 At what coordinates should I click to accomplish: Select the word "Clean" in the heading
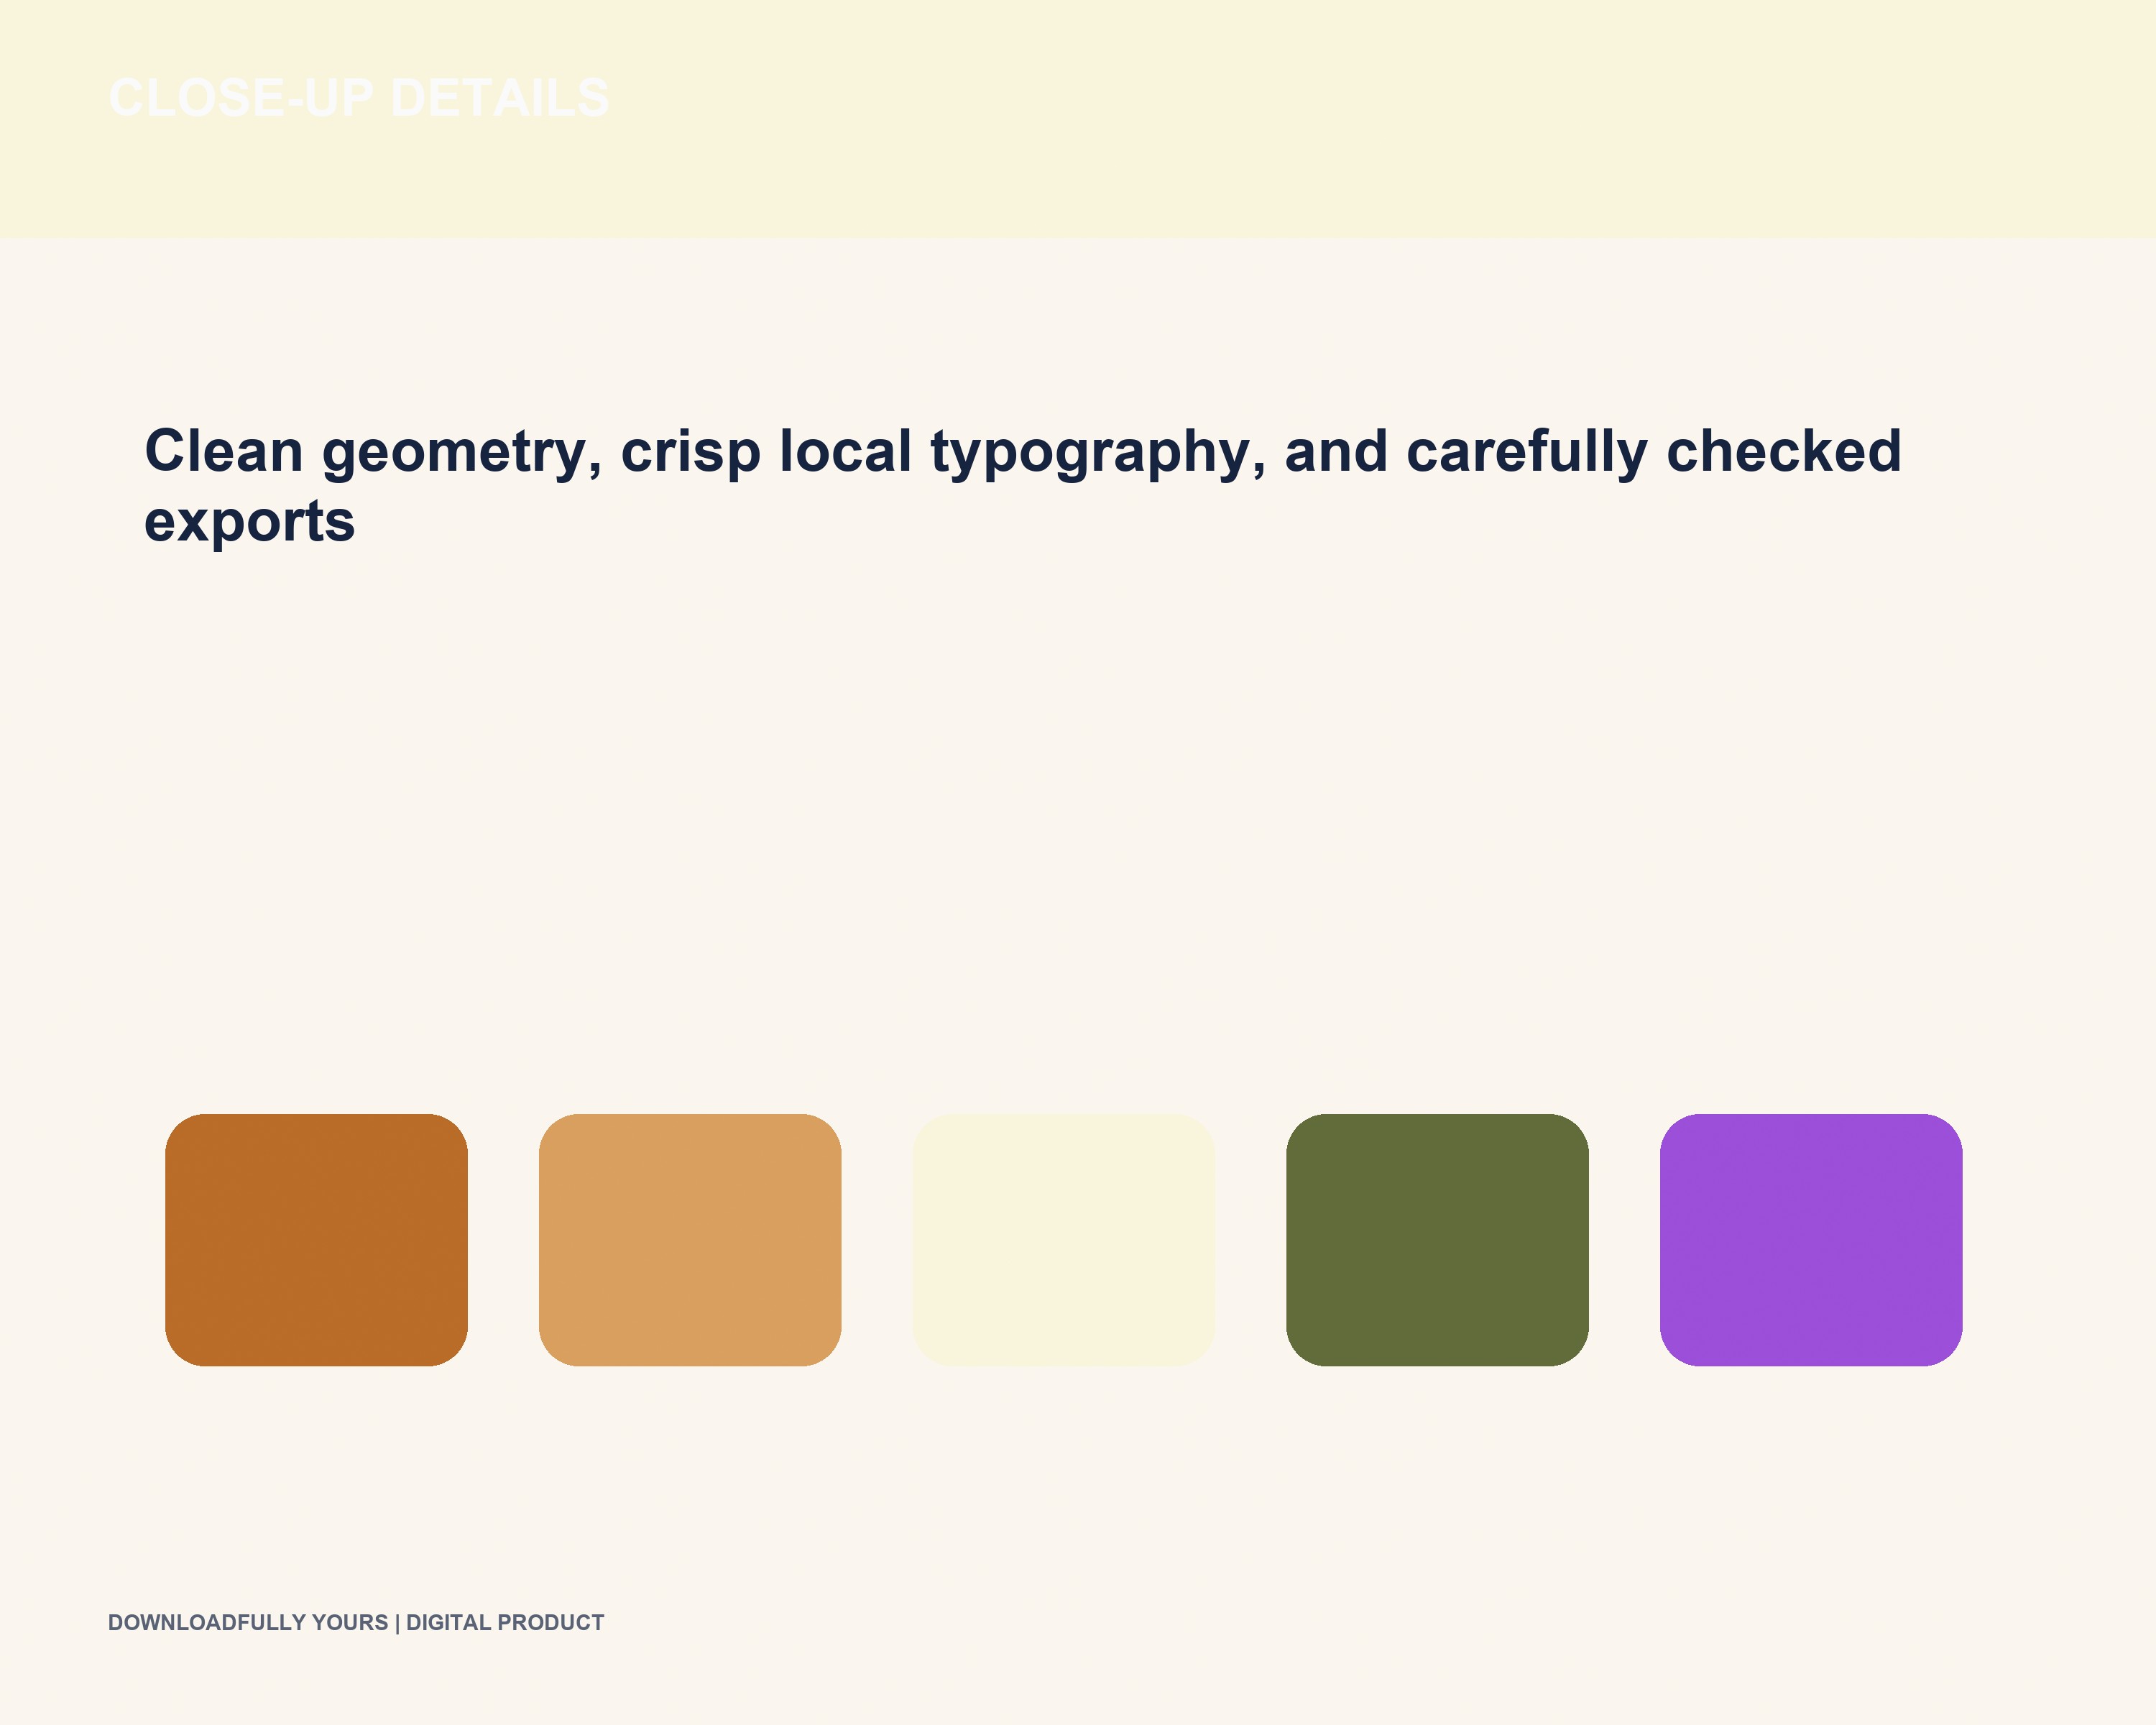pyautogui.click(x=224, y=451)
